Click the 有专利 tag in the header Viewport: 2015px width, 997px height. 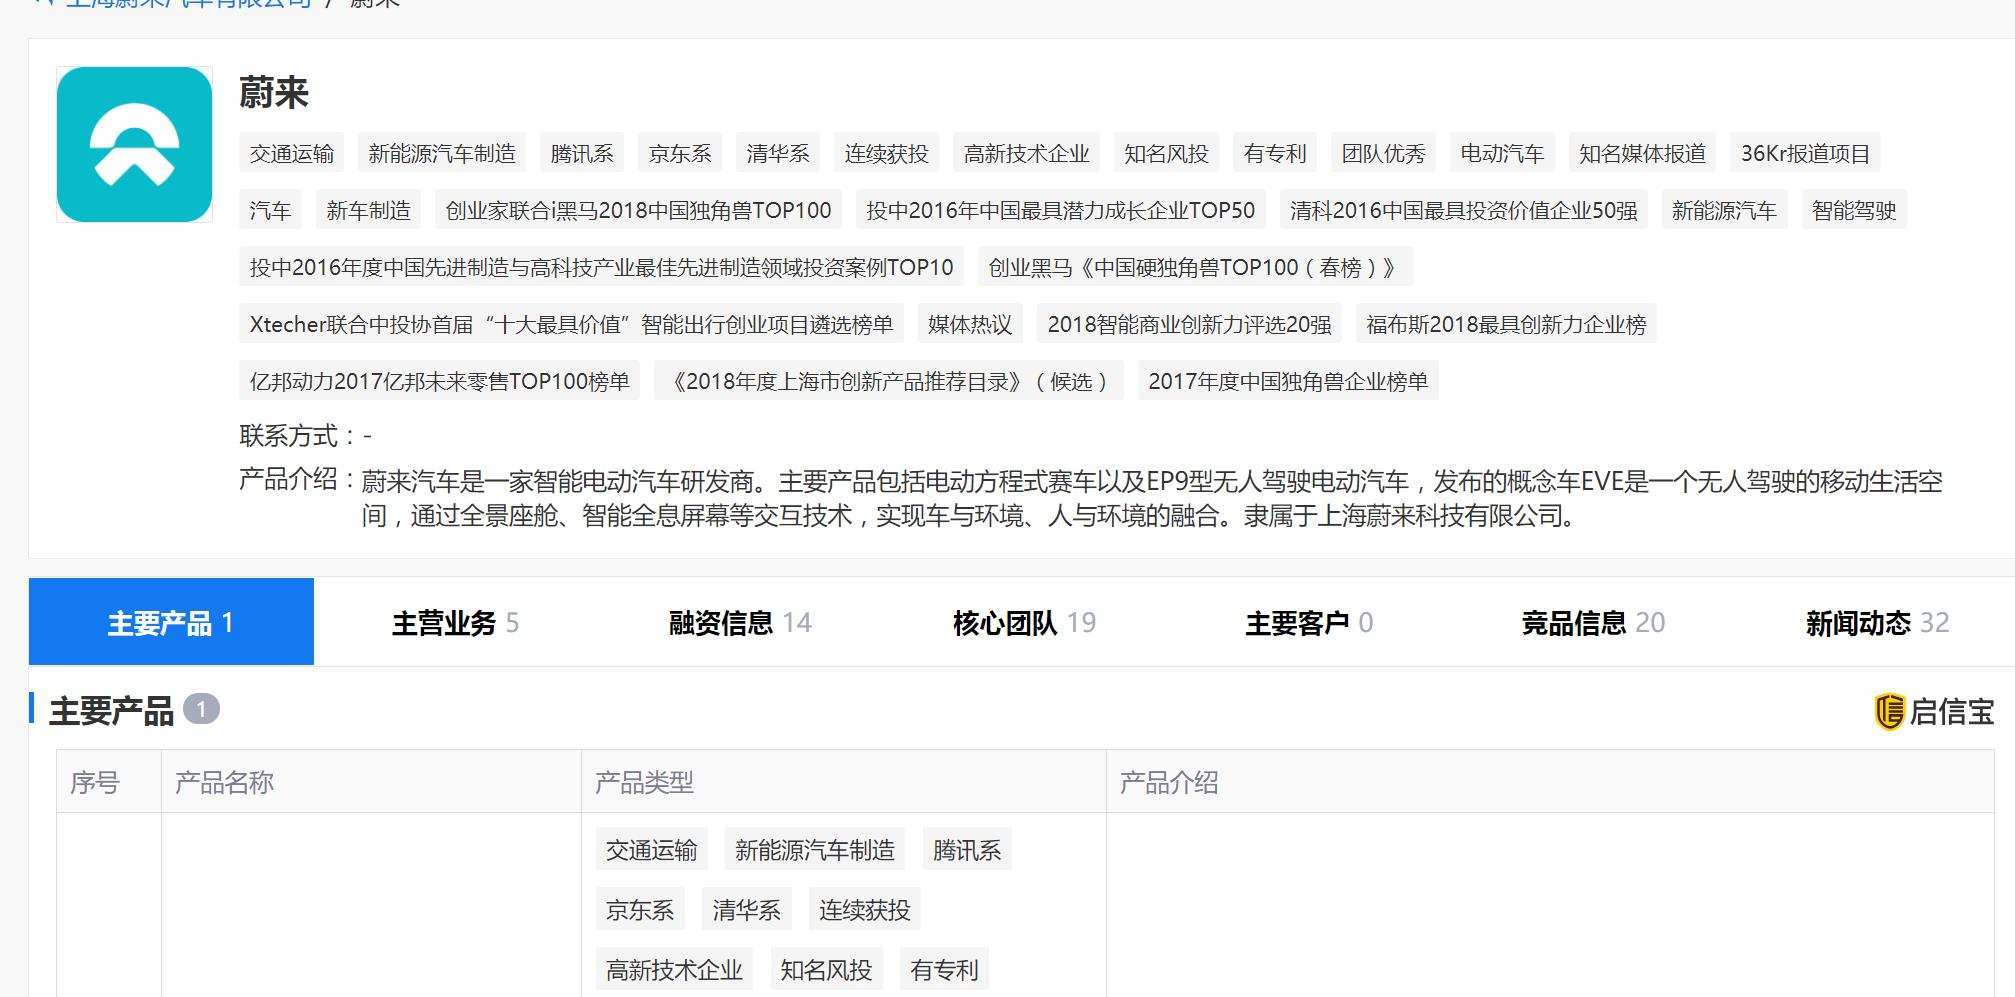[1275, 153]
